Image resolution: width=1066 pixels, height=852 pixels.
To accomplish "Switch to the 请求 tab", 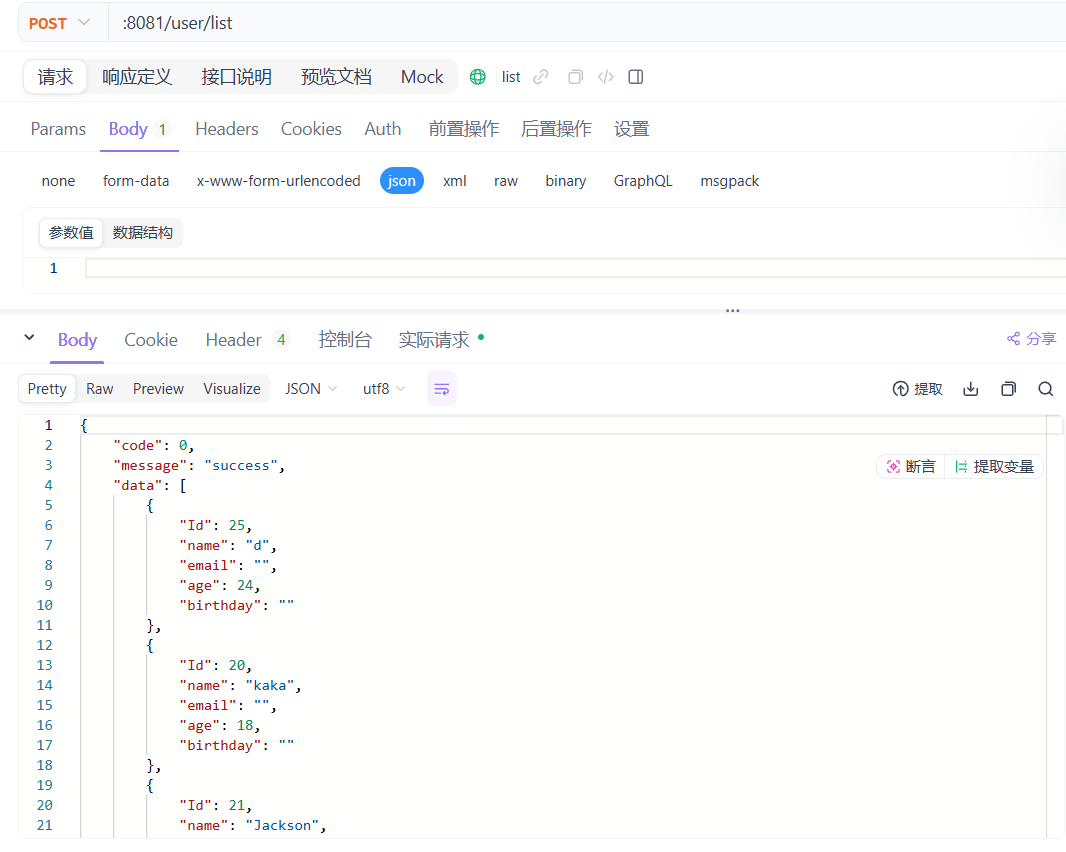I will click(x=55, y=77).
